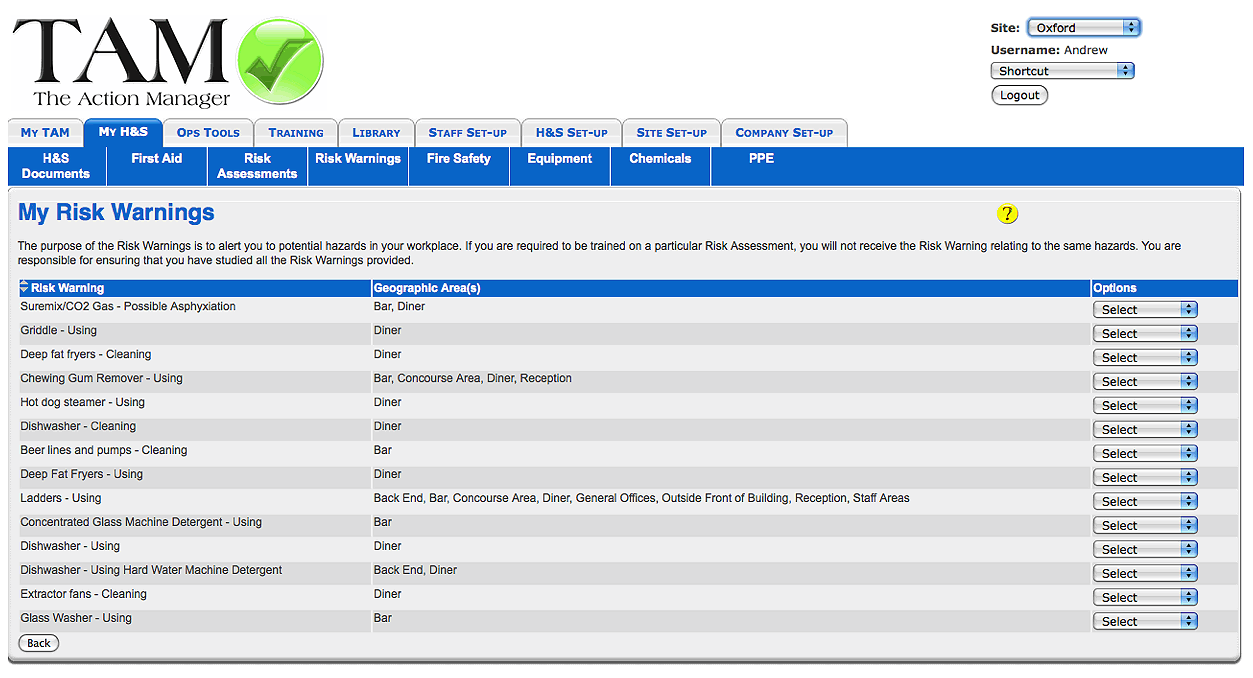This screenshot has height=678, width=1253.
Task: Select the Library tab
Action: 376,133
